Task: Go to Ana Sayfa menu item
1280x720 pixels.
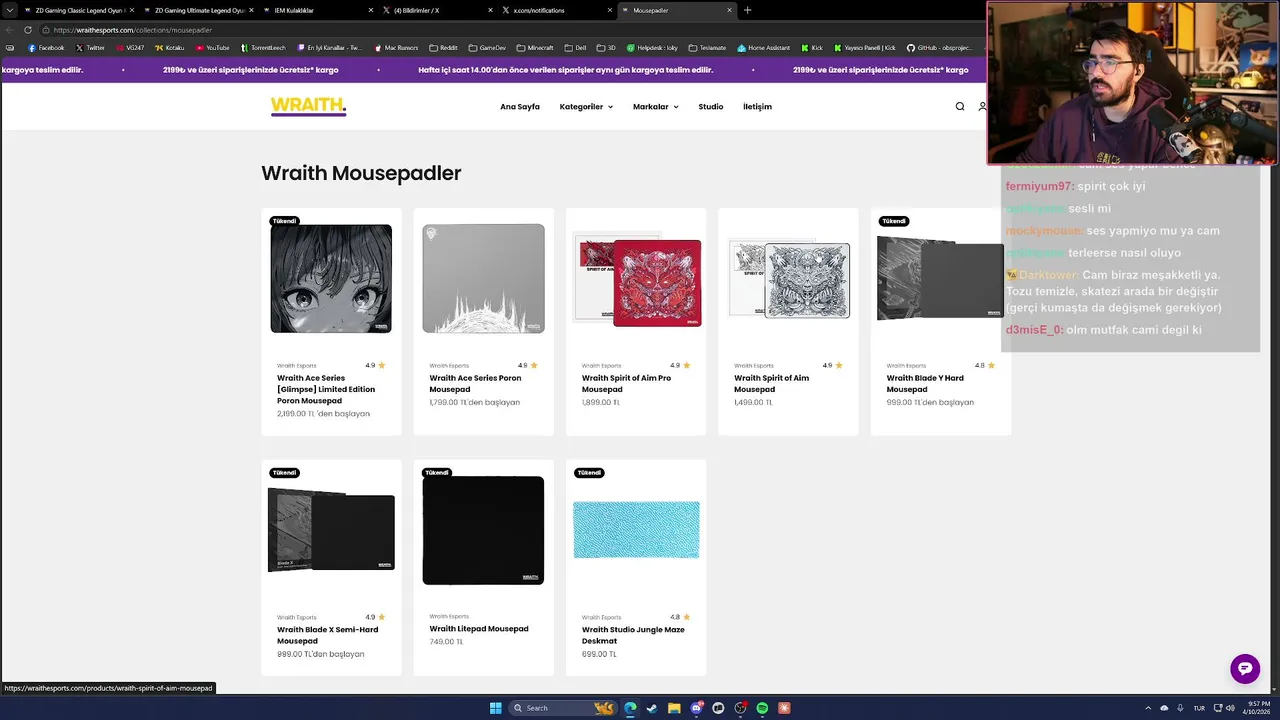Action: pyautogui.click(x=520, y=107)
